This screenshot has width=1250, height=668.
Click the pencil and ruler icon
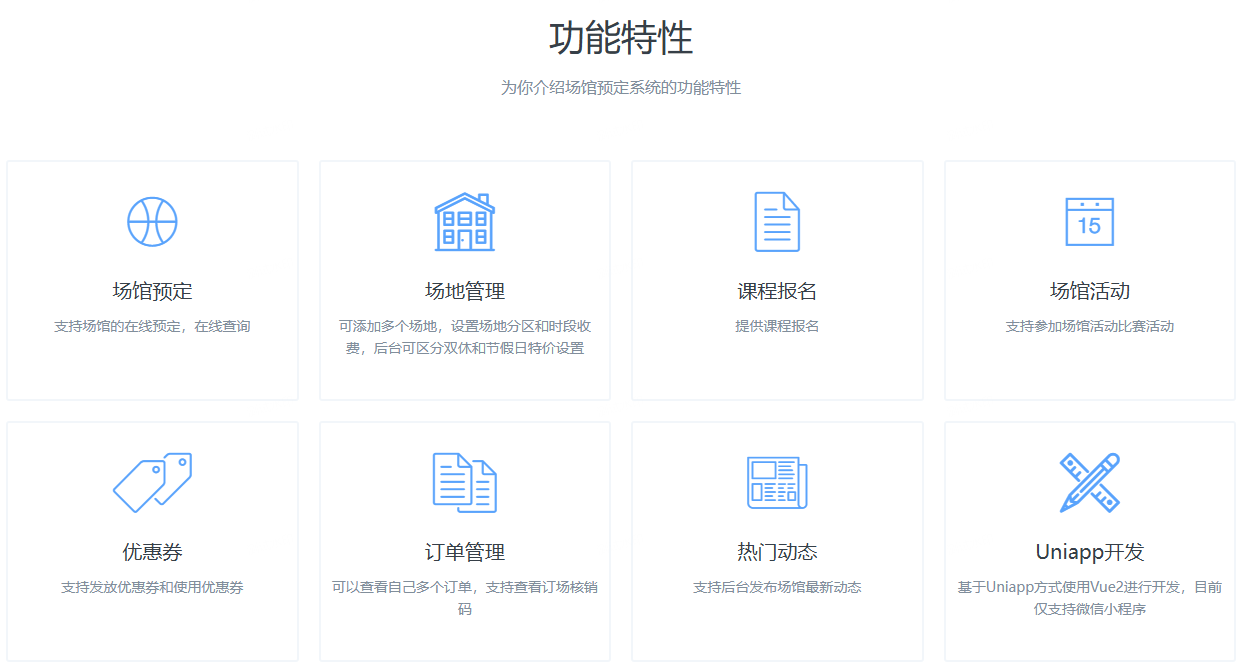coord(1089,482)
